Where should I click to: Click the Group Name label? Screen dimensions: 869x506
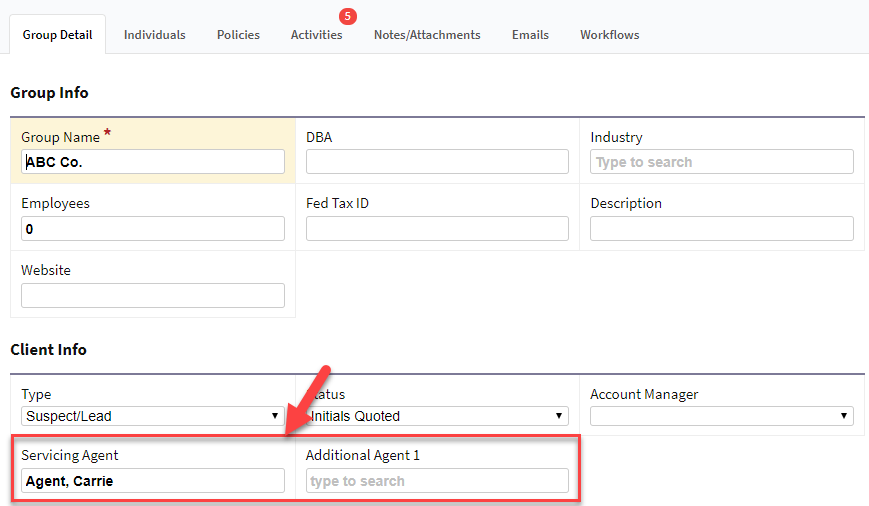60,137
